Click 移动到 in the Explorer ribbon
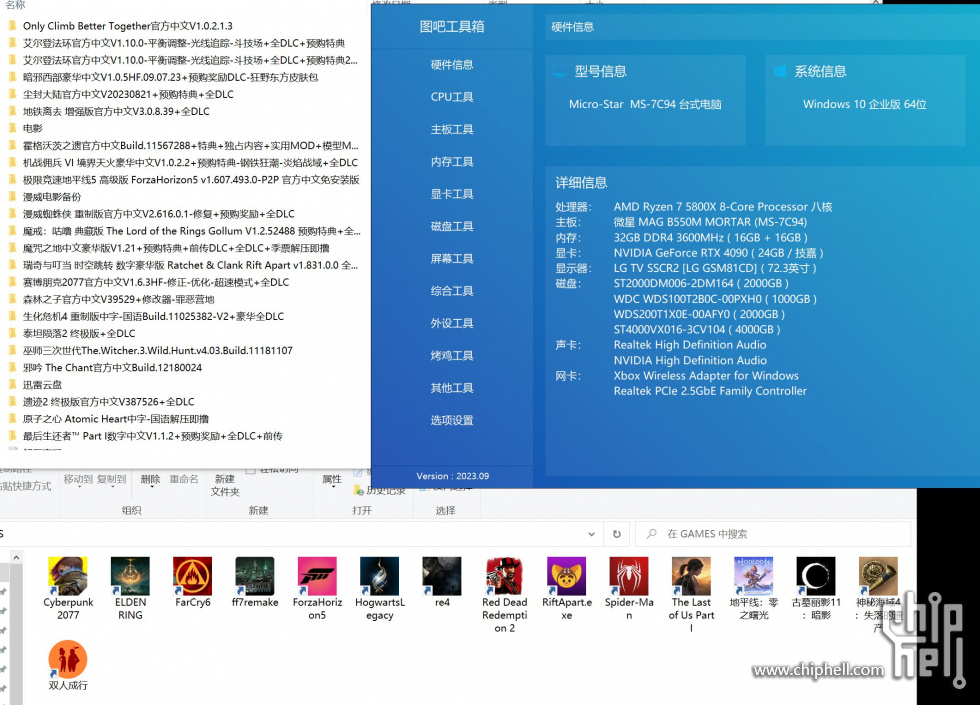 tap(78, 479)
